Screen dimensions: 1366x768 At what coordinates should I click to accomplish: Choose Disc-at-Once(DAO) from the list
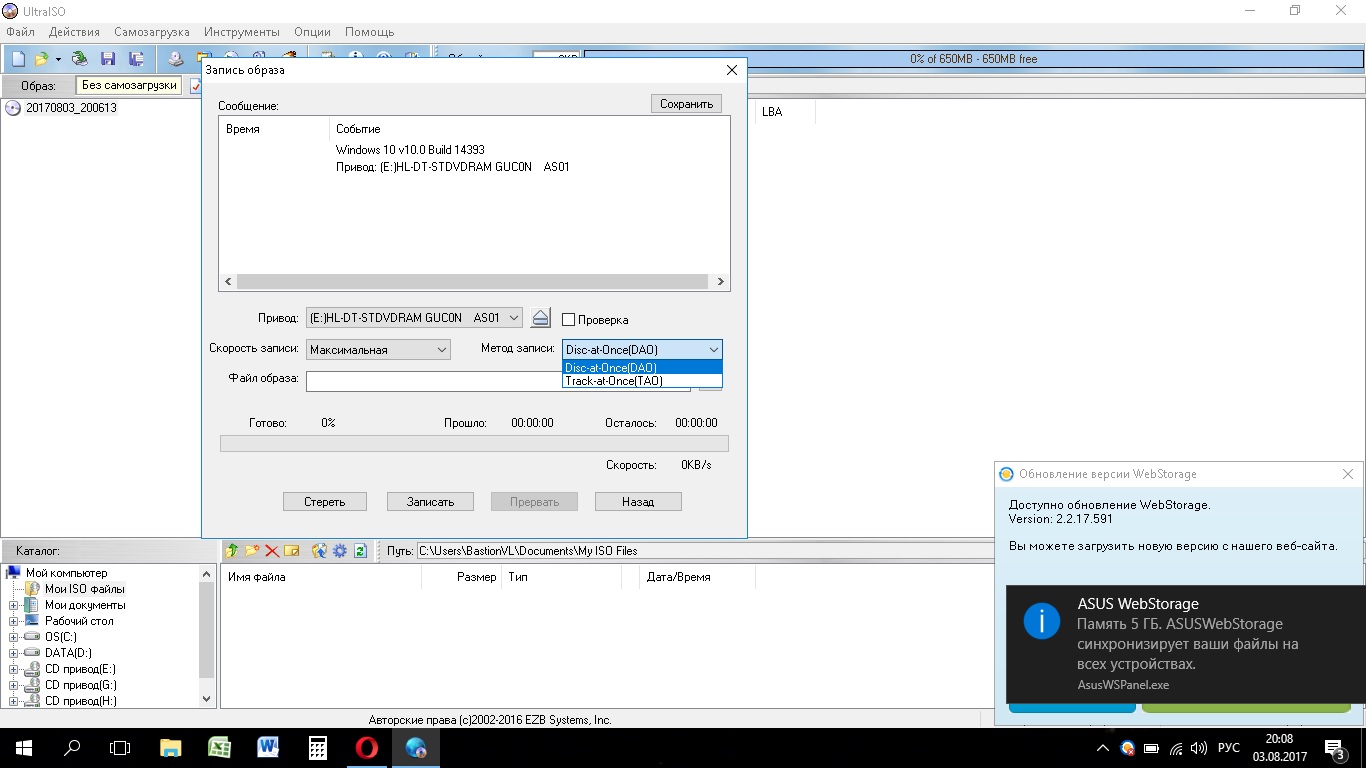[x=642, y=367]
